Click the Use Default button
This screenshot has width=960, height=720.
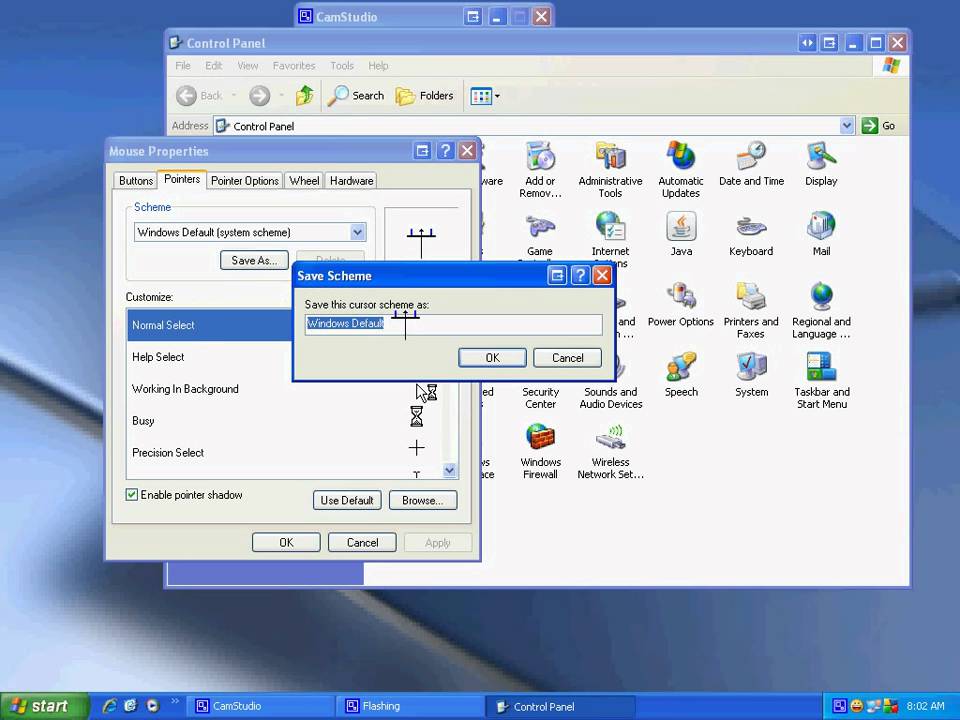coord(347,500)
